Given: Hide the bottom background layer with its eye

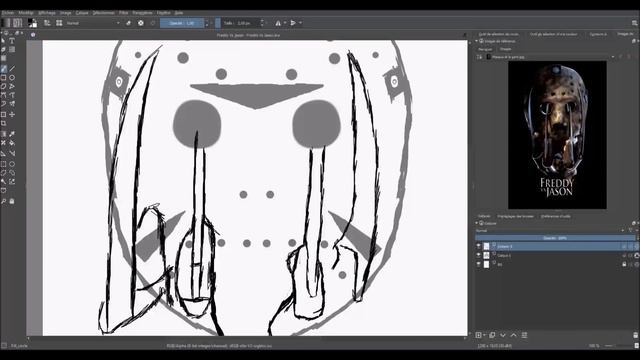Looking at the screenshot, I should click(479, 264).
